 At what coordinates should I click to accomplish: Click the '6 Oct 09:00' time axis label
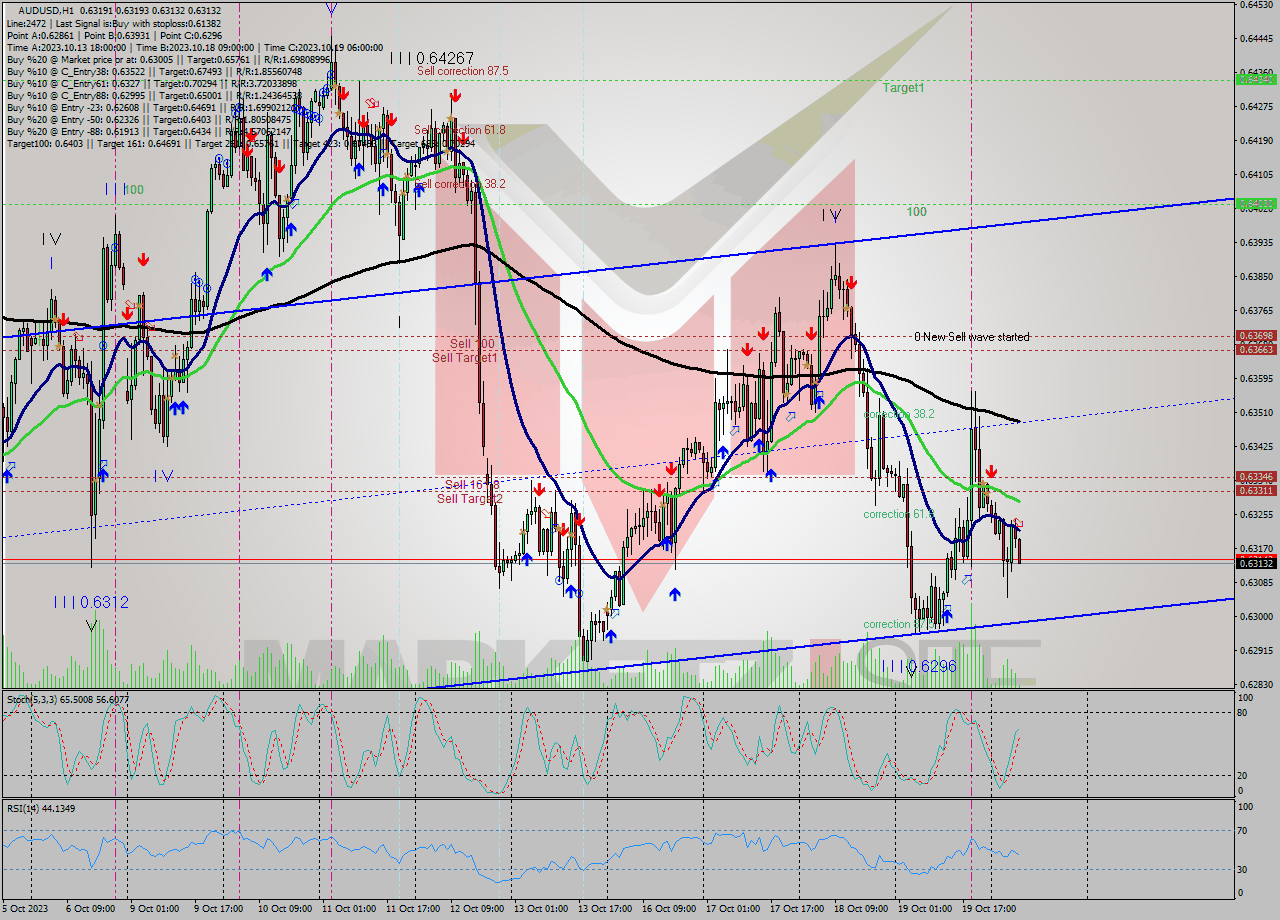click(x=90, y=909)
